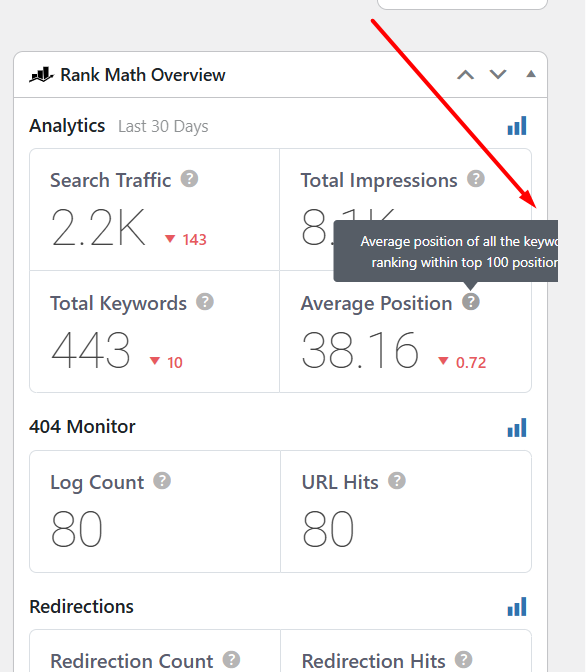Image resolution: width=586 pixels, height=672 pixels.
Task: Click the Rank Math logo icon
Action: tap(41, 75)
